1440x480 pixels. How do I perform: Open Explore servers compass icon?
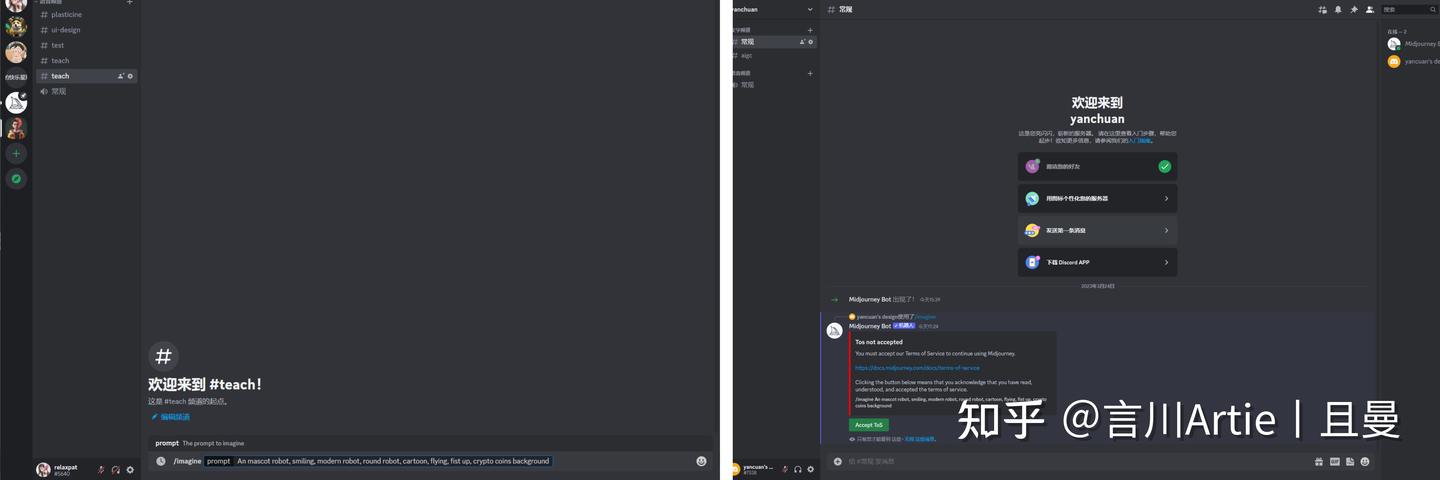point(16,179)
